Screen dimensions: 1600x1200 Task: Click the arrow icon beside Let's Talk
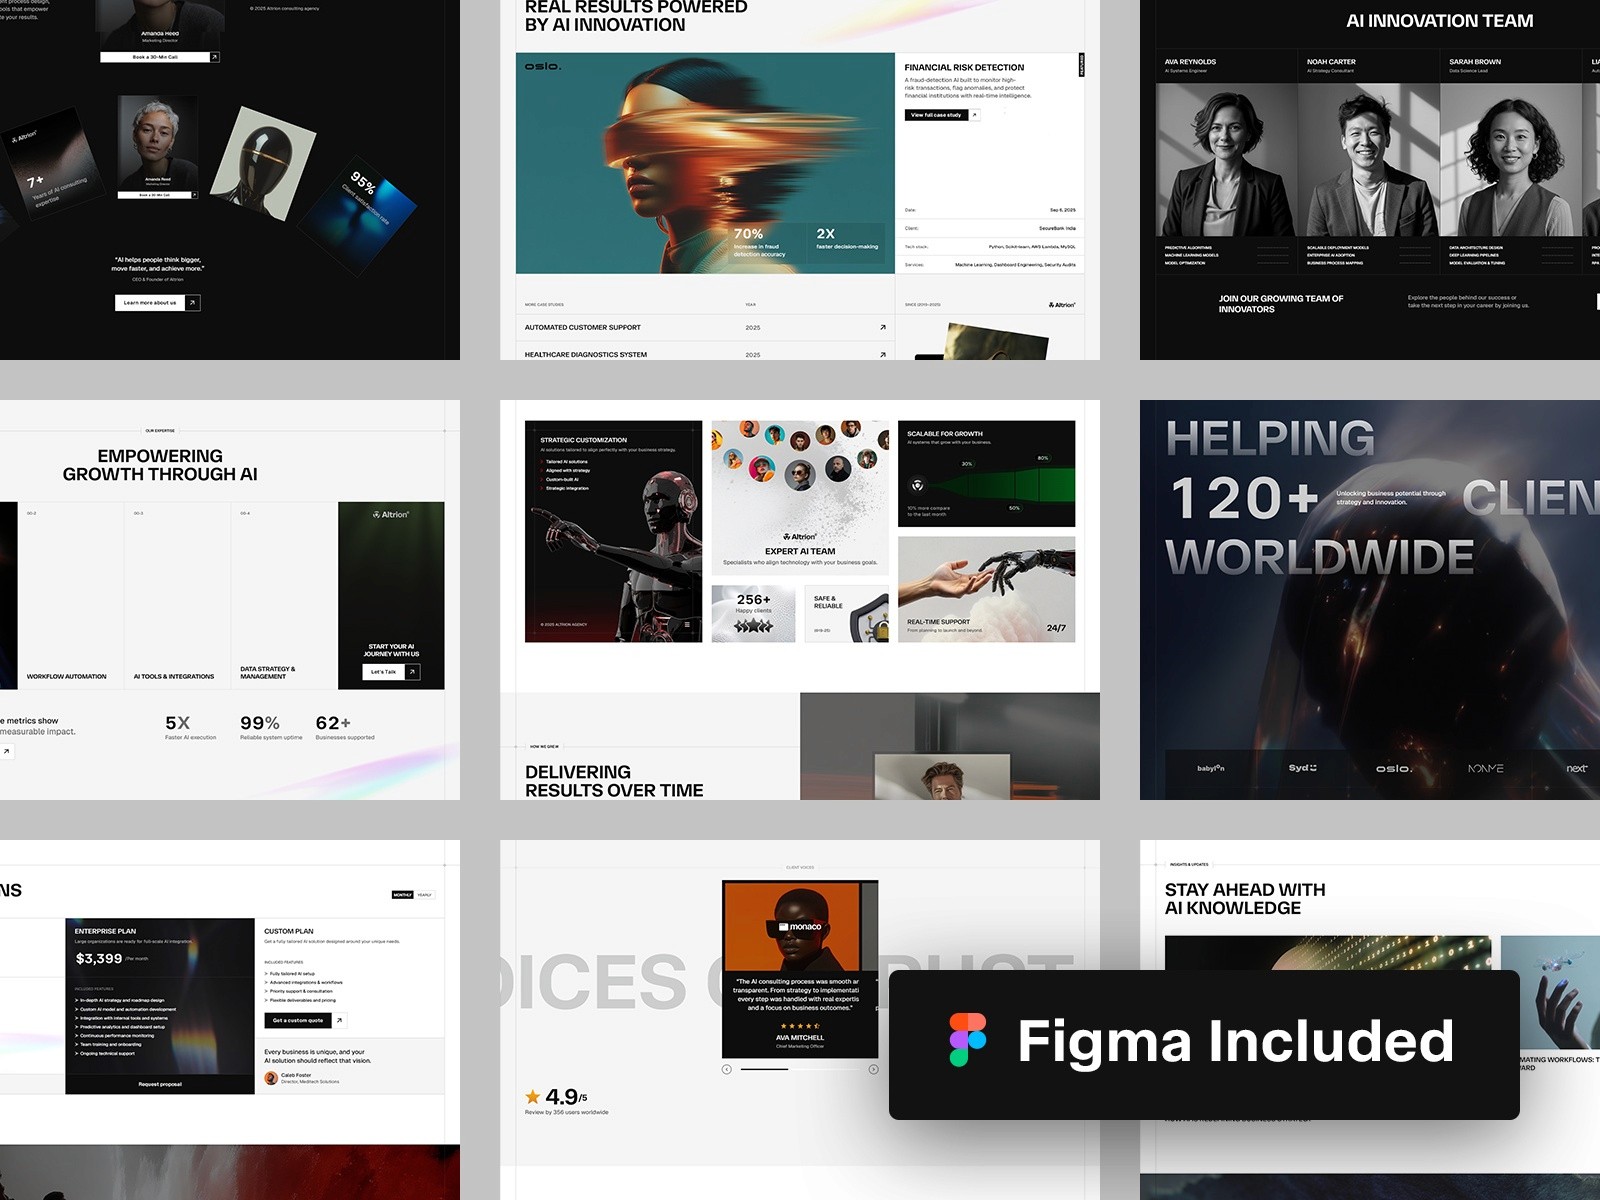click(412, 672)
